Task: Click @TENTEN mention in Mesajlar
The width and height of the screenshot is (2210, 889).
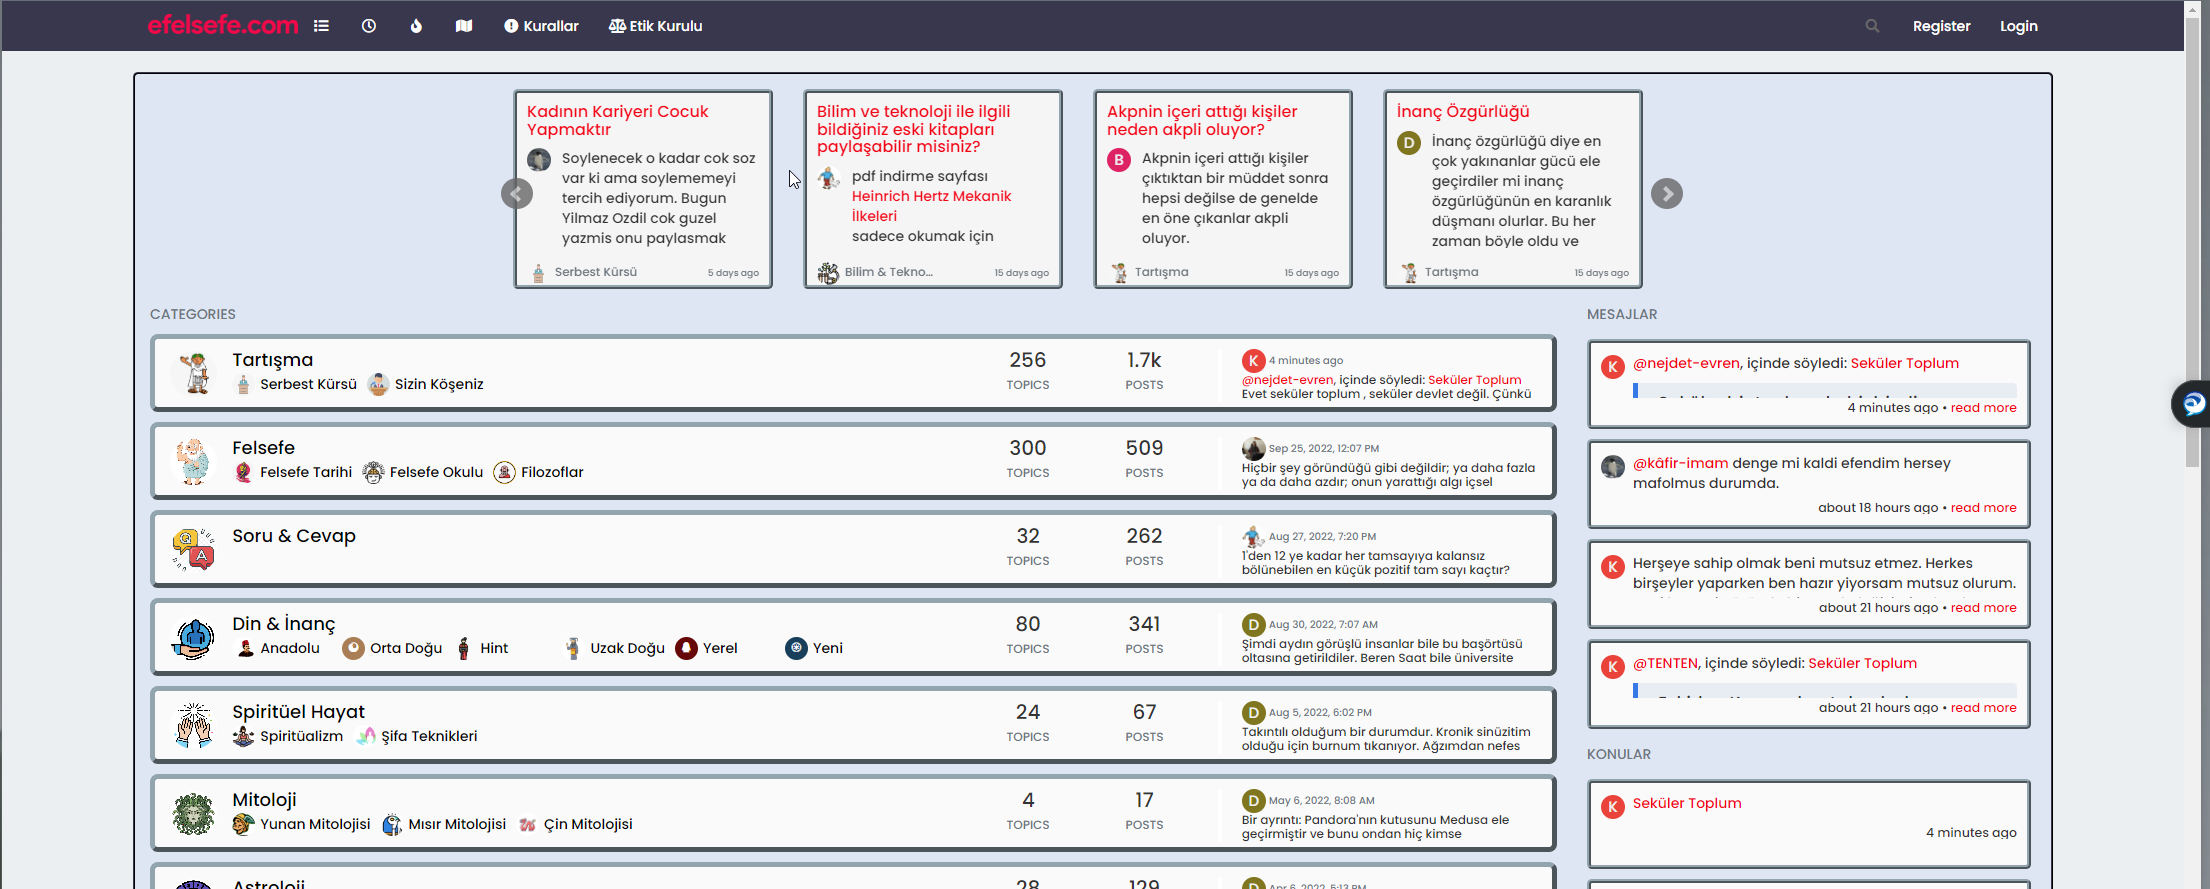Action: coord(1665,663)
